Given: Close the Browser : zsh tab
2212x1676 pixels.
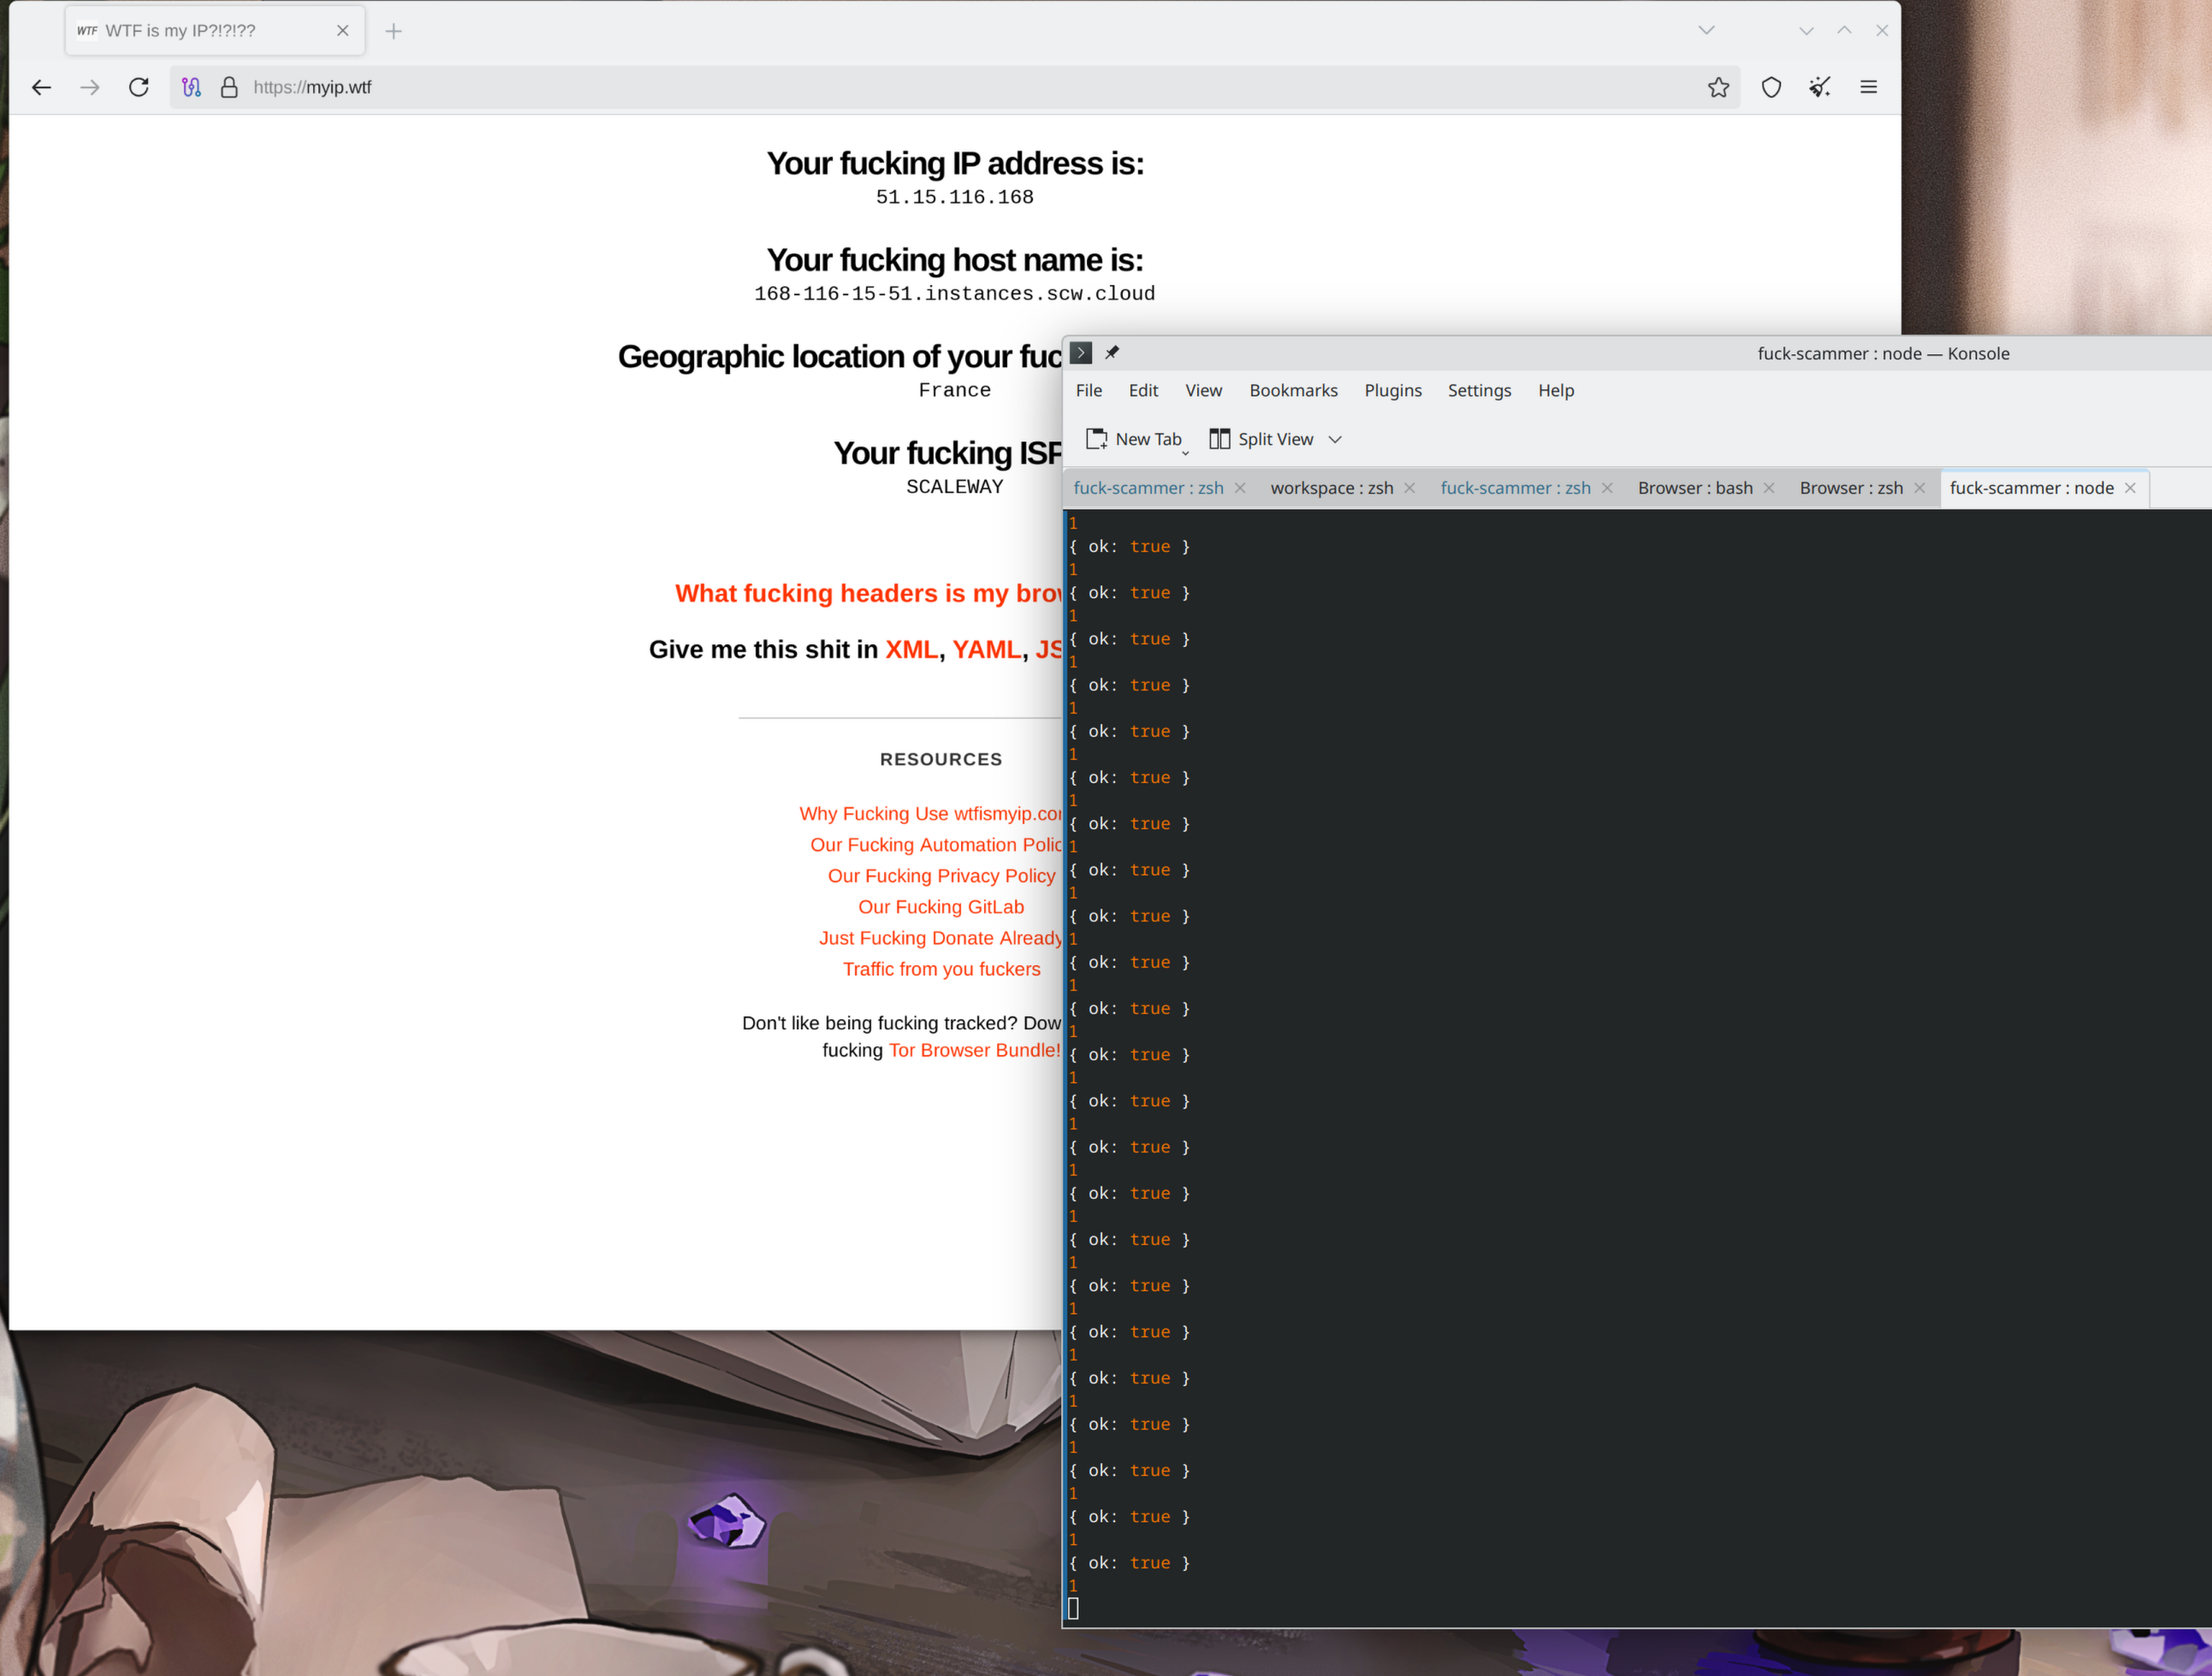Looking at the screenshot, I should (x=1919, y=488).
